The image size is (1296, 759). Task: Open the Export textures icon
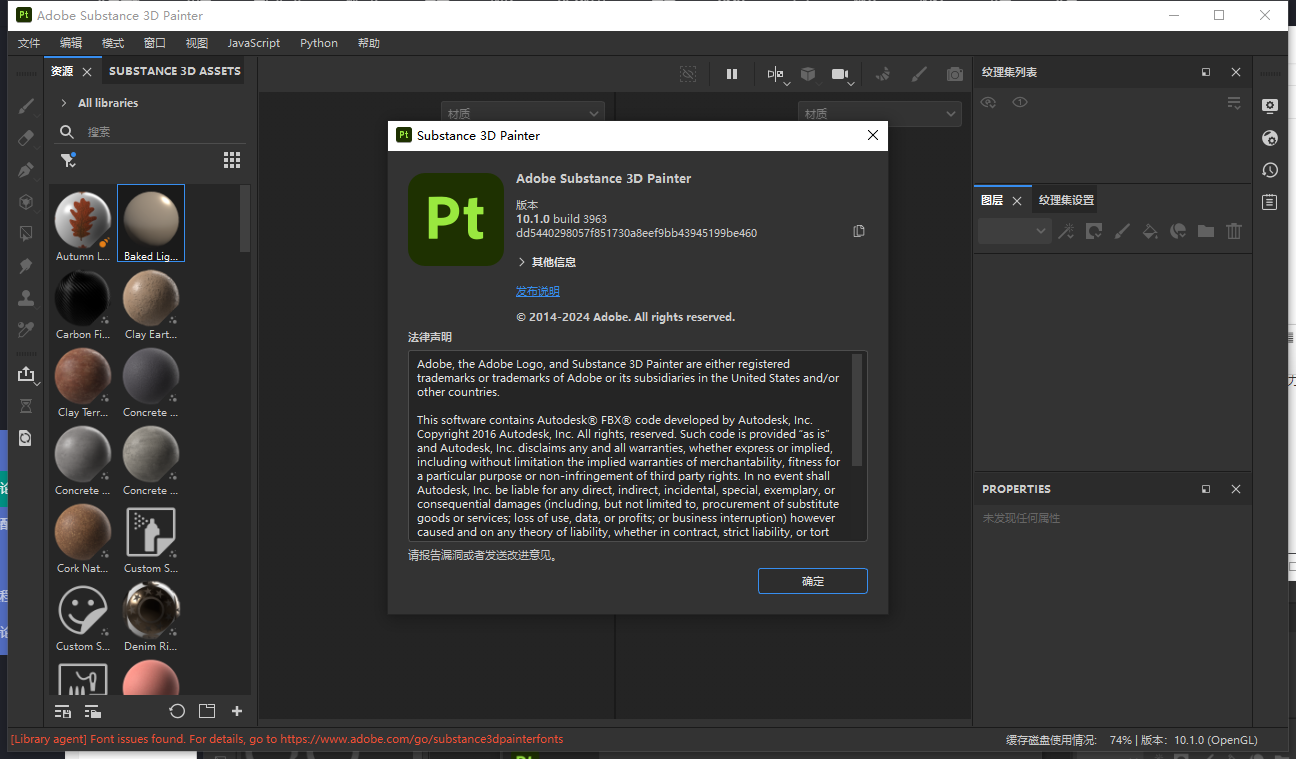(x=27, y=374)
